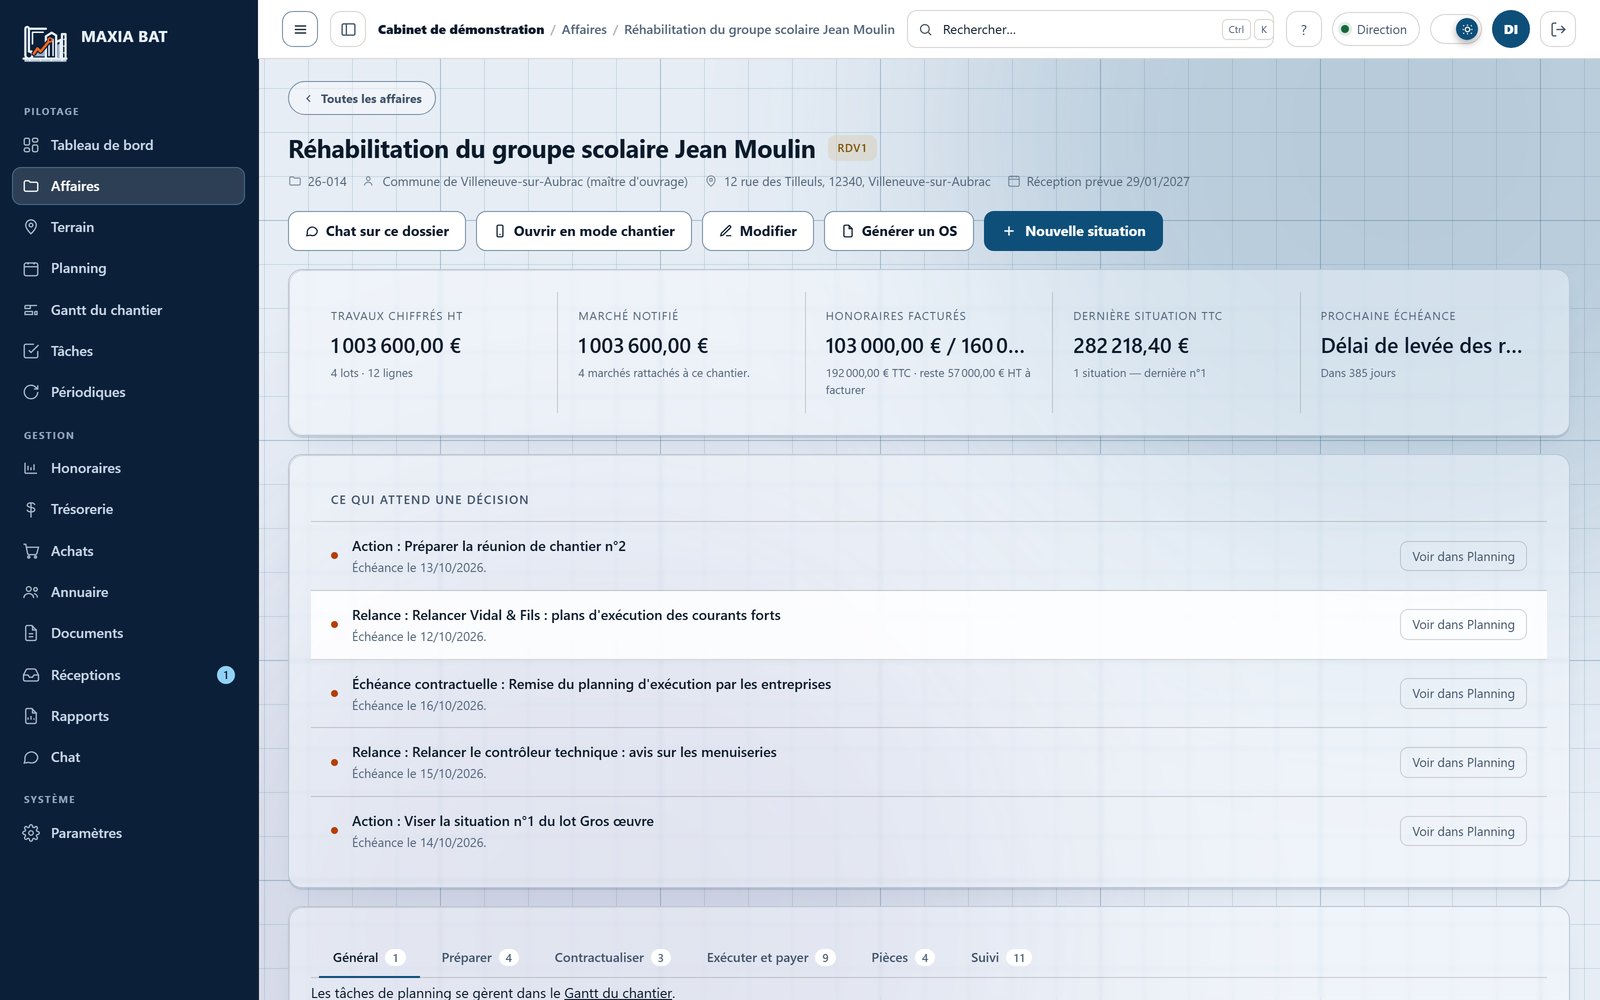Open the hamburger menu icon
1600x1000 pixels.
pos(300,29)
